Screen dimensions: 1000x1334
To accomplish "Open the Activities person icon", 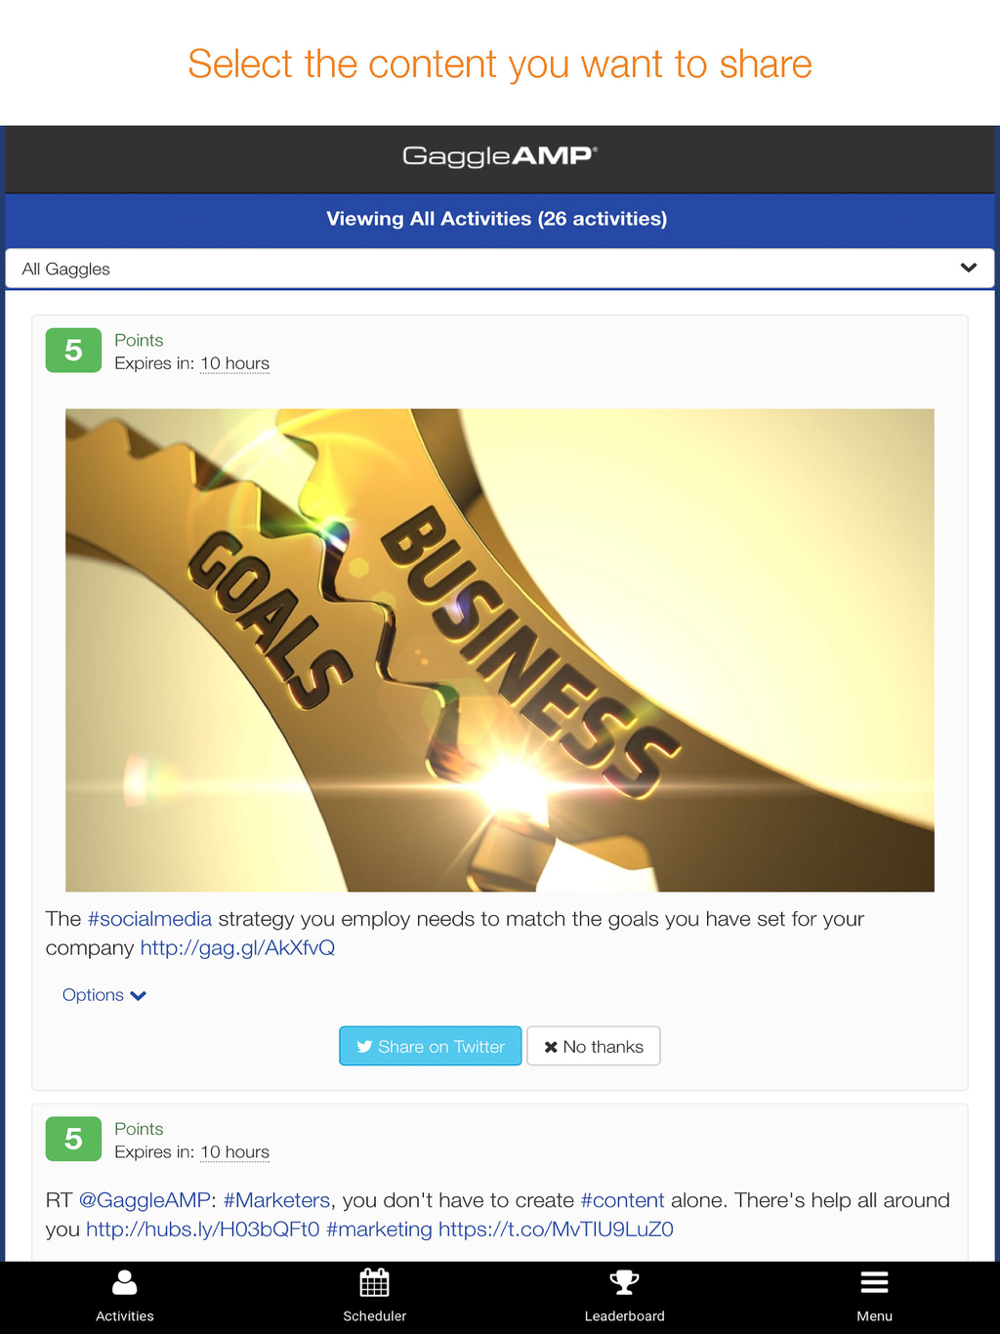I will click(125, 1282).
